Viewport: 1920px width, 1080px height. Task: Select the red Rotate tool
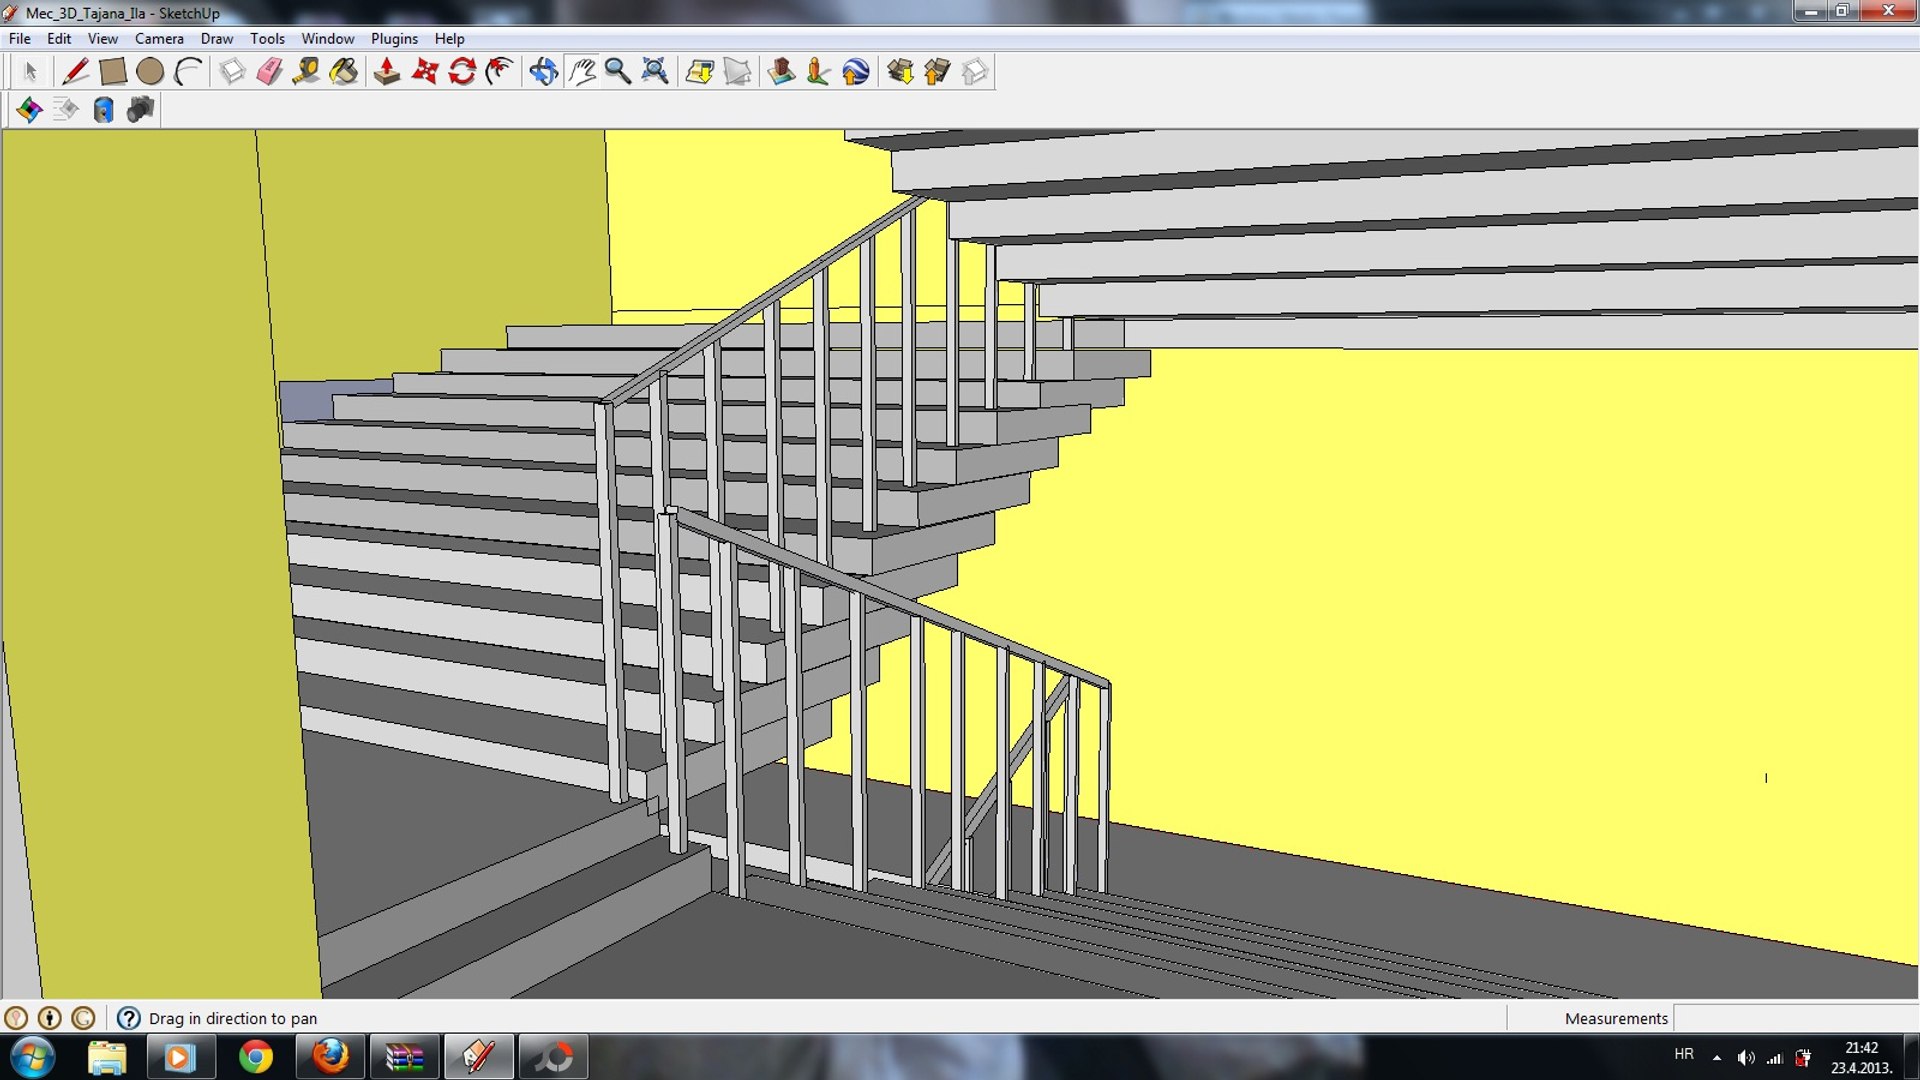(x=462, y=72)
